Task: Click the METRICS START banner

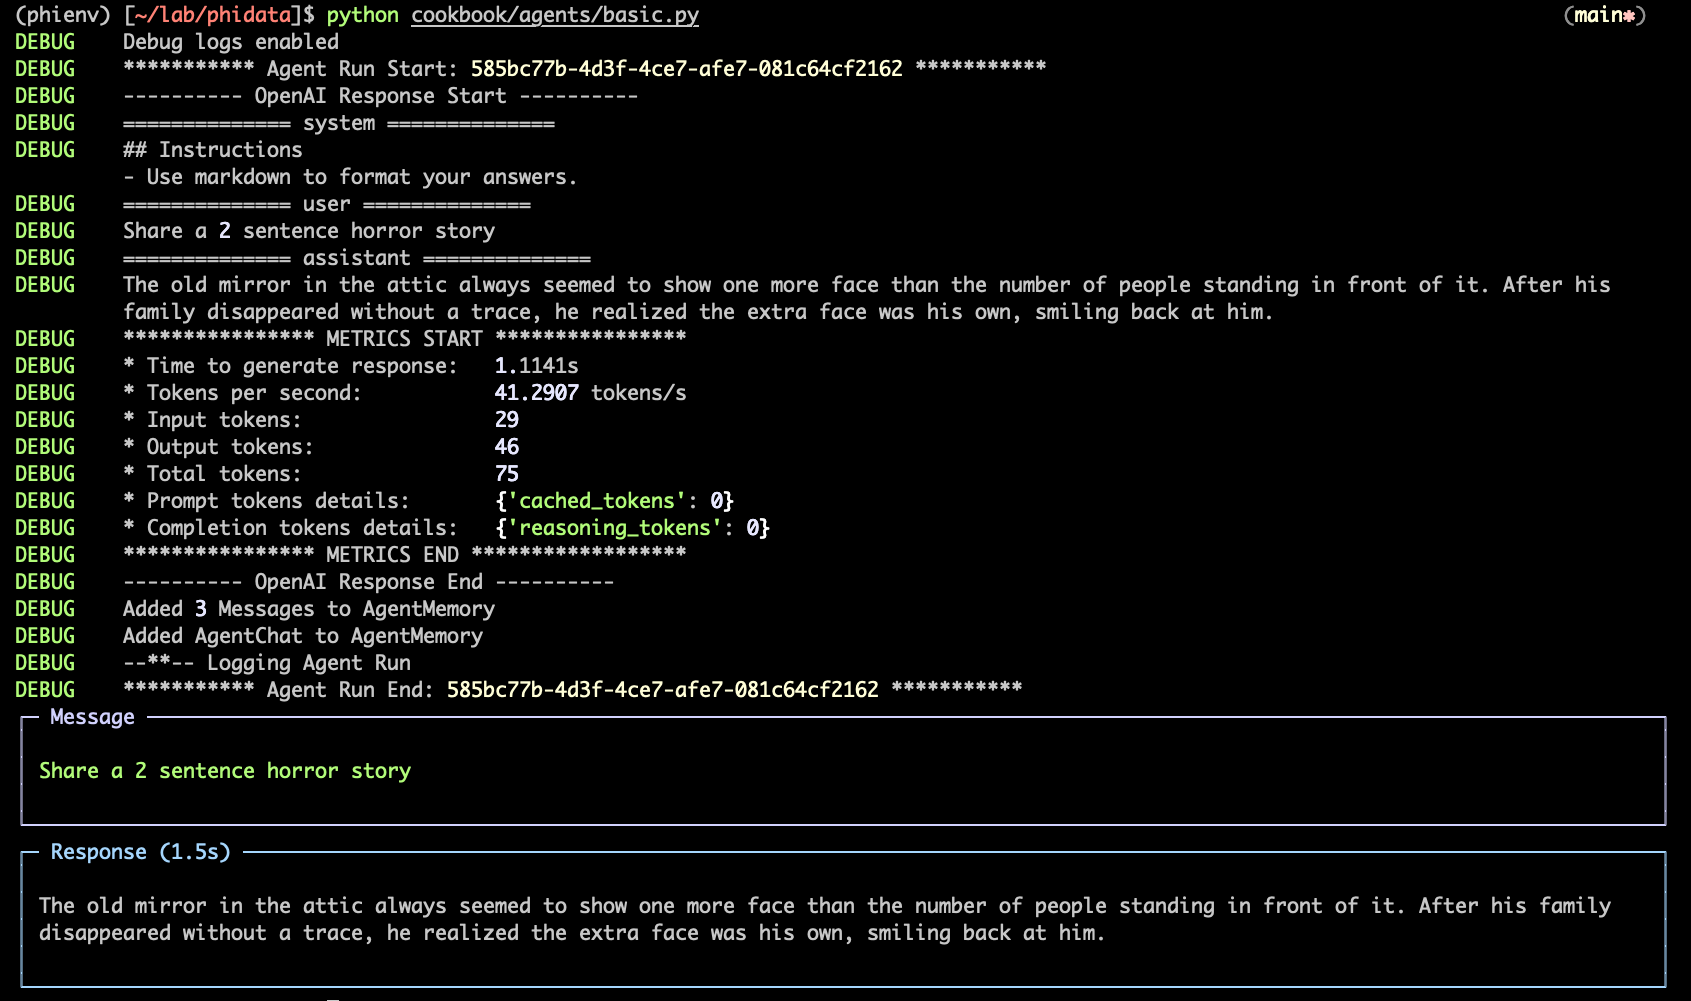Action: (x=404, y=338)
